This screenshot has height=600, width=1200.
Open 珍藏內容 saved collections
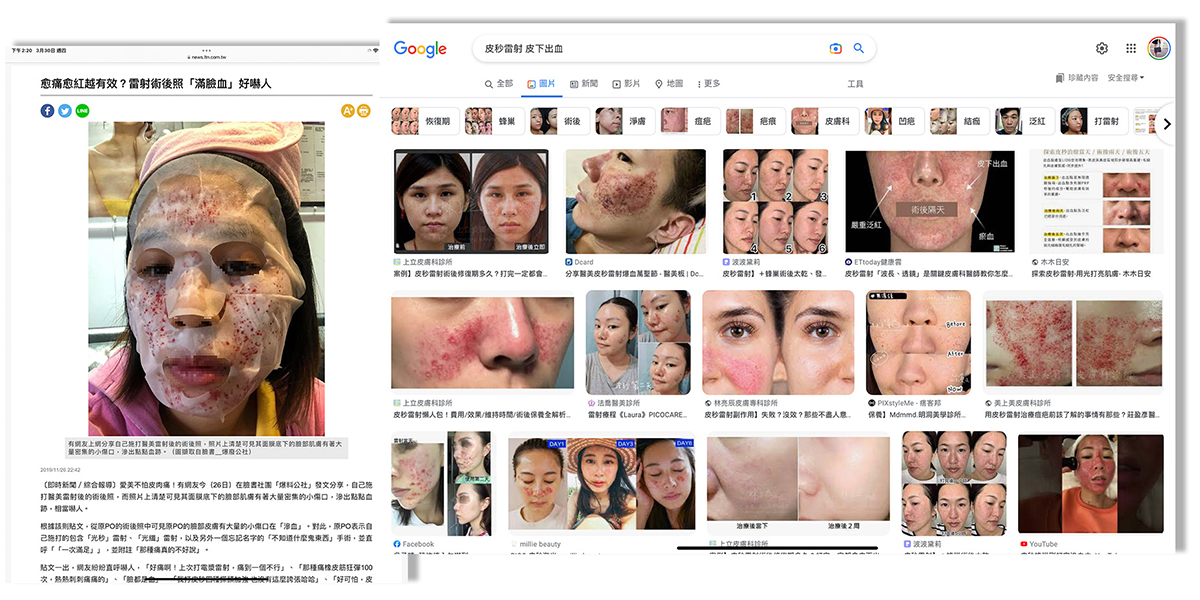[1076, 77]
